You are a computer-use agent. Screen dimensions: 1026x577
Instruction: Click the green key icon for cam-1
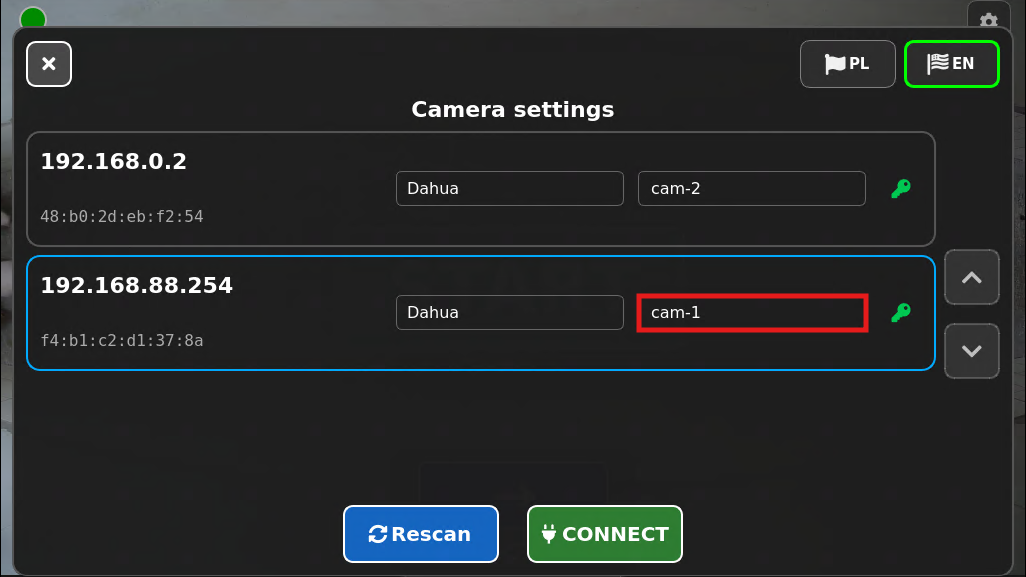click(901, 313)
